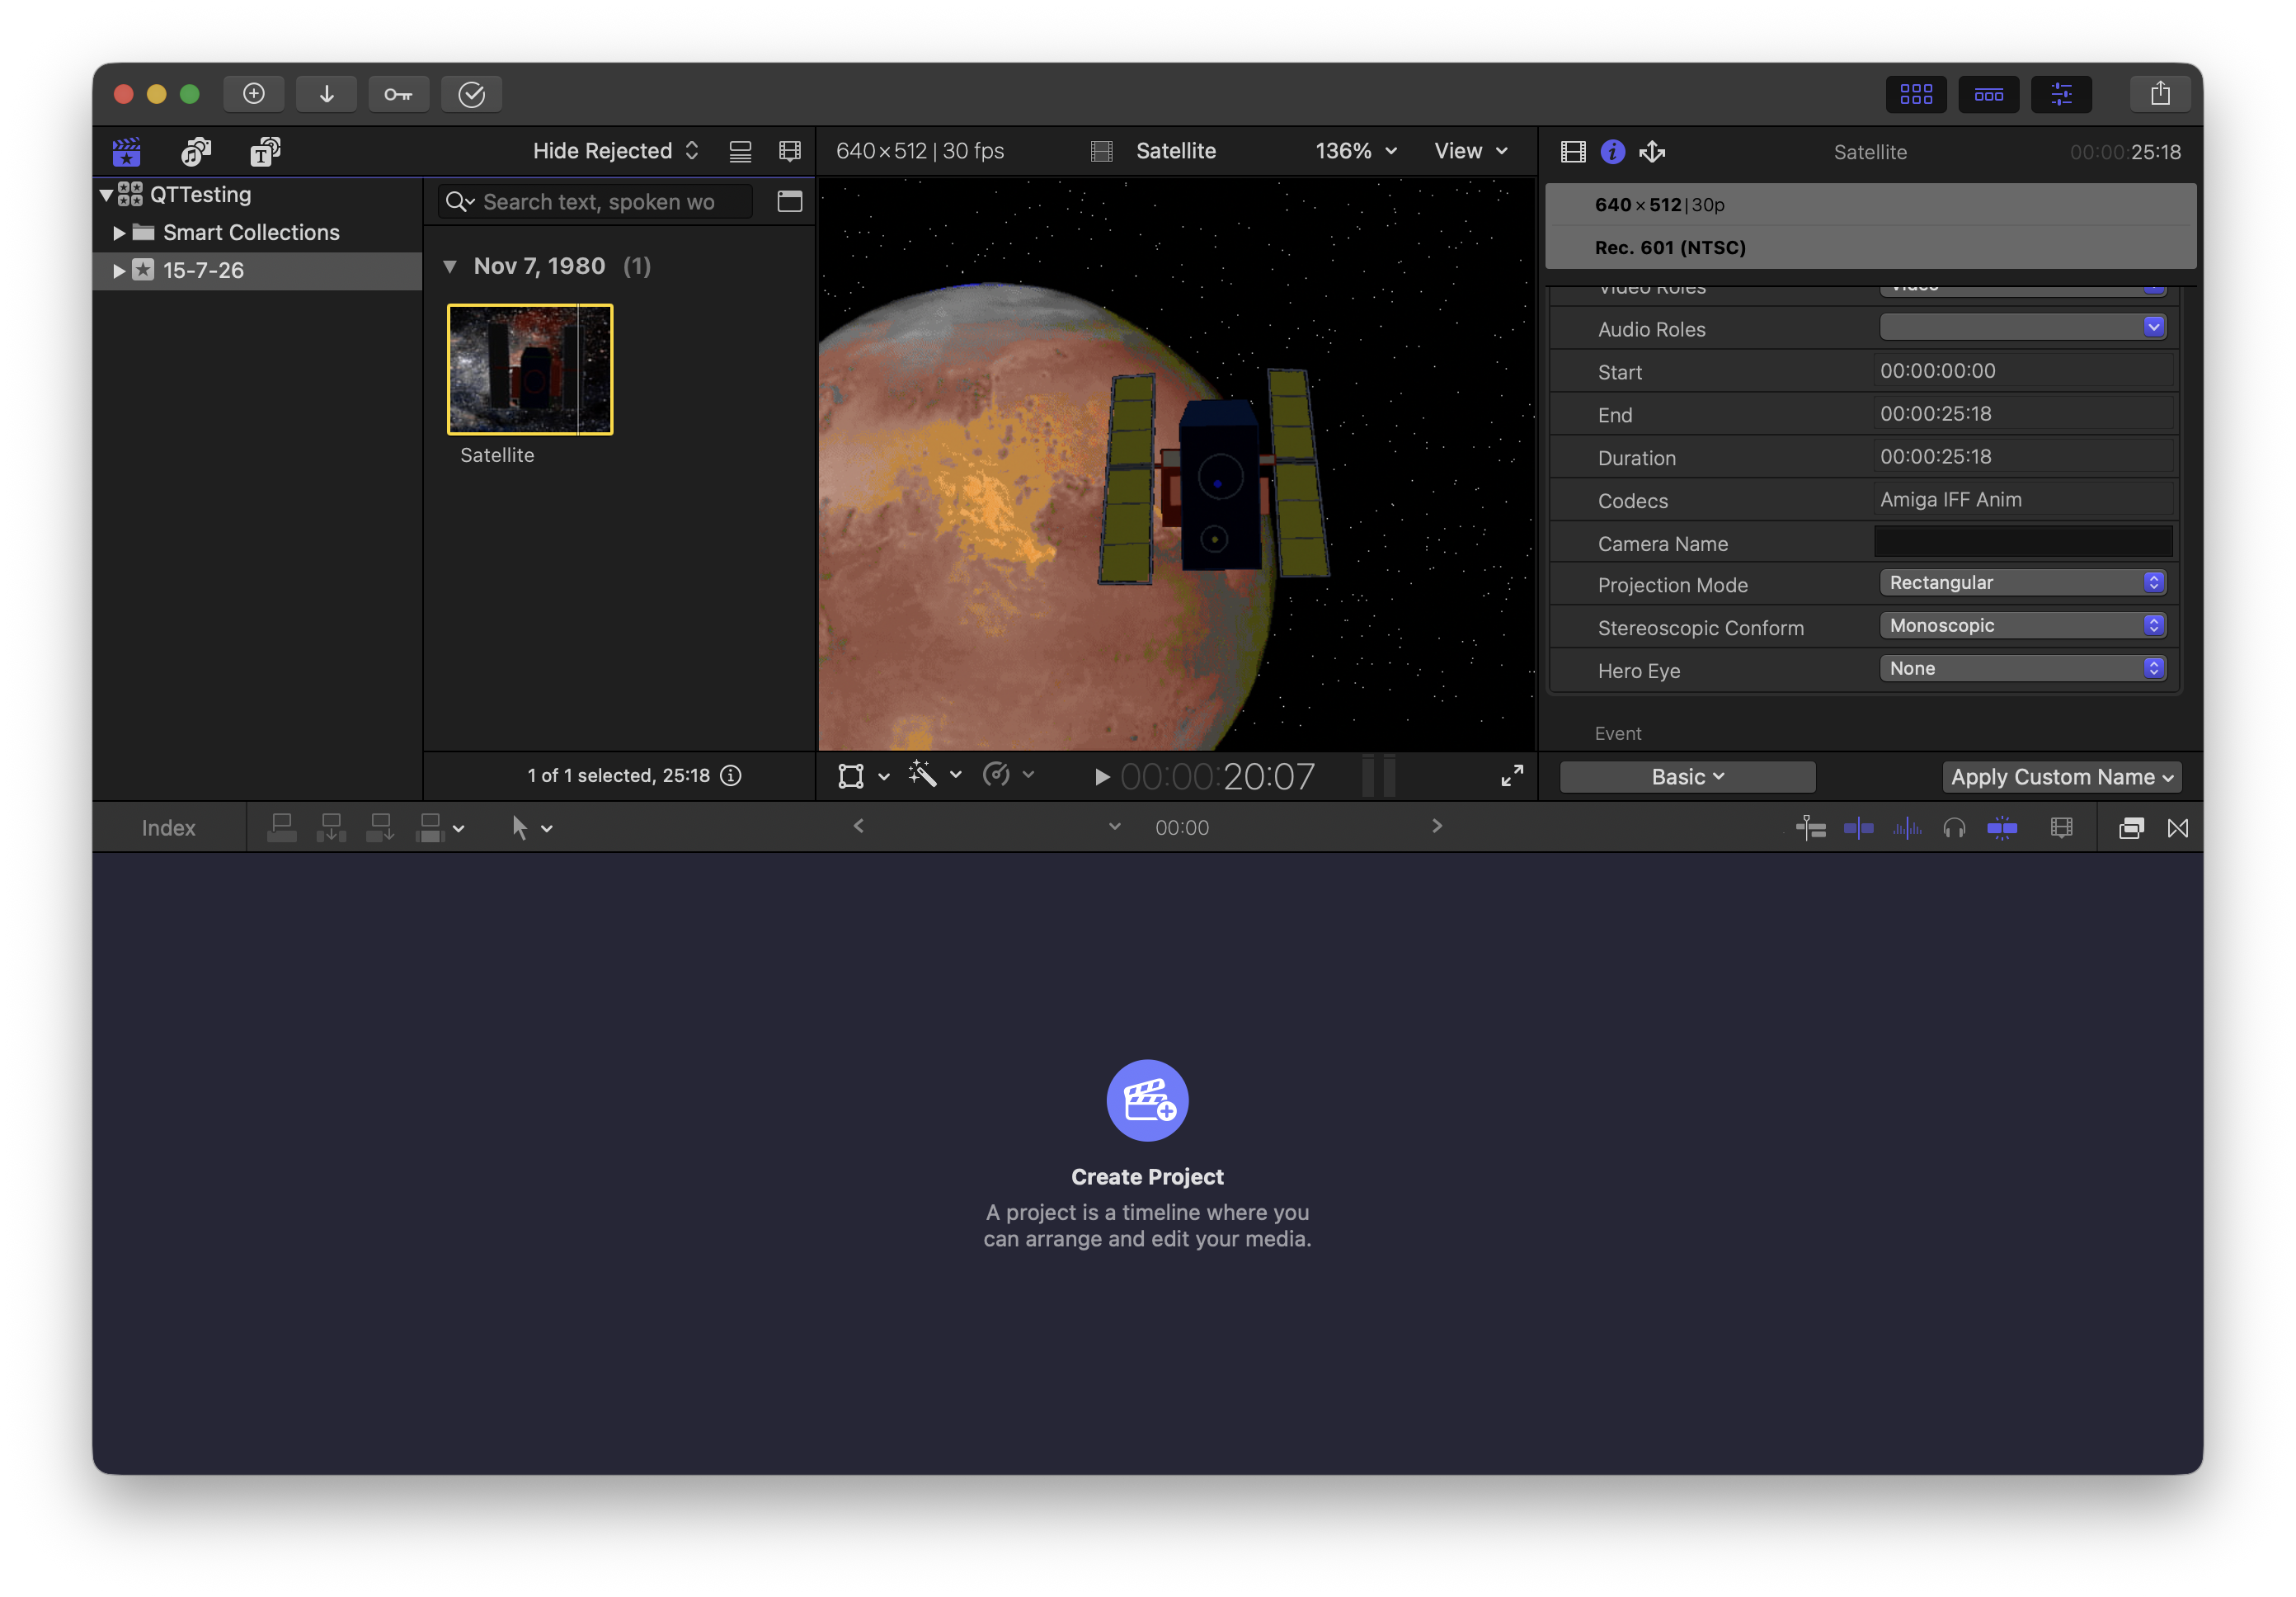Open the Audio Roles dropdown
Viewport: 2296px width, 1597px height.
coord(2022,327)
